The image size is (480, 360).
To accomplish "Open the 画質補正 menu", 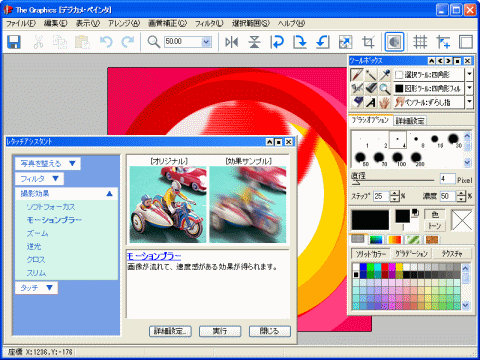I will pos(168,23).
